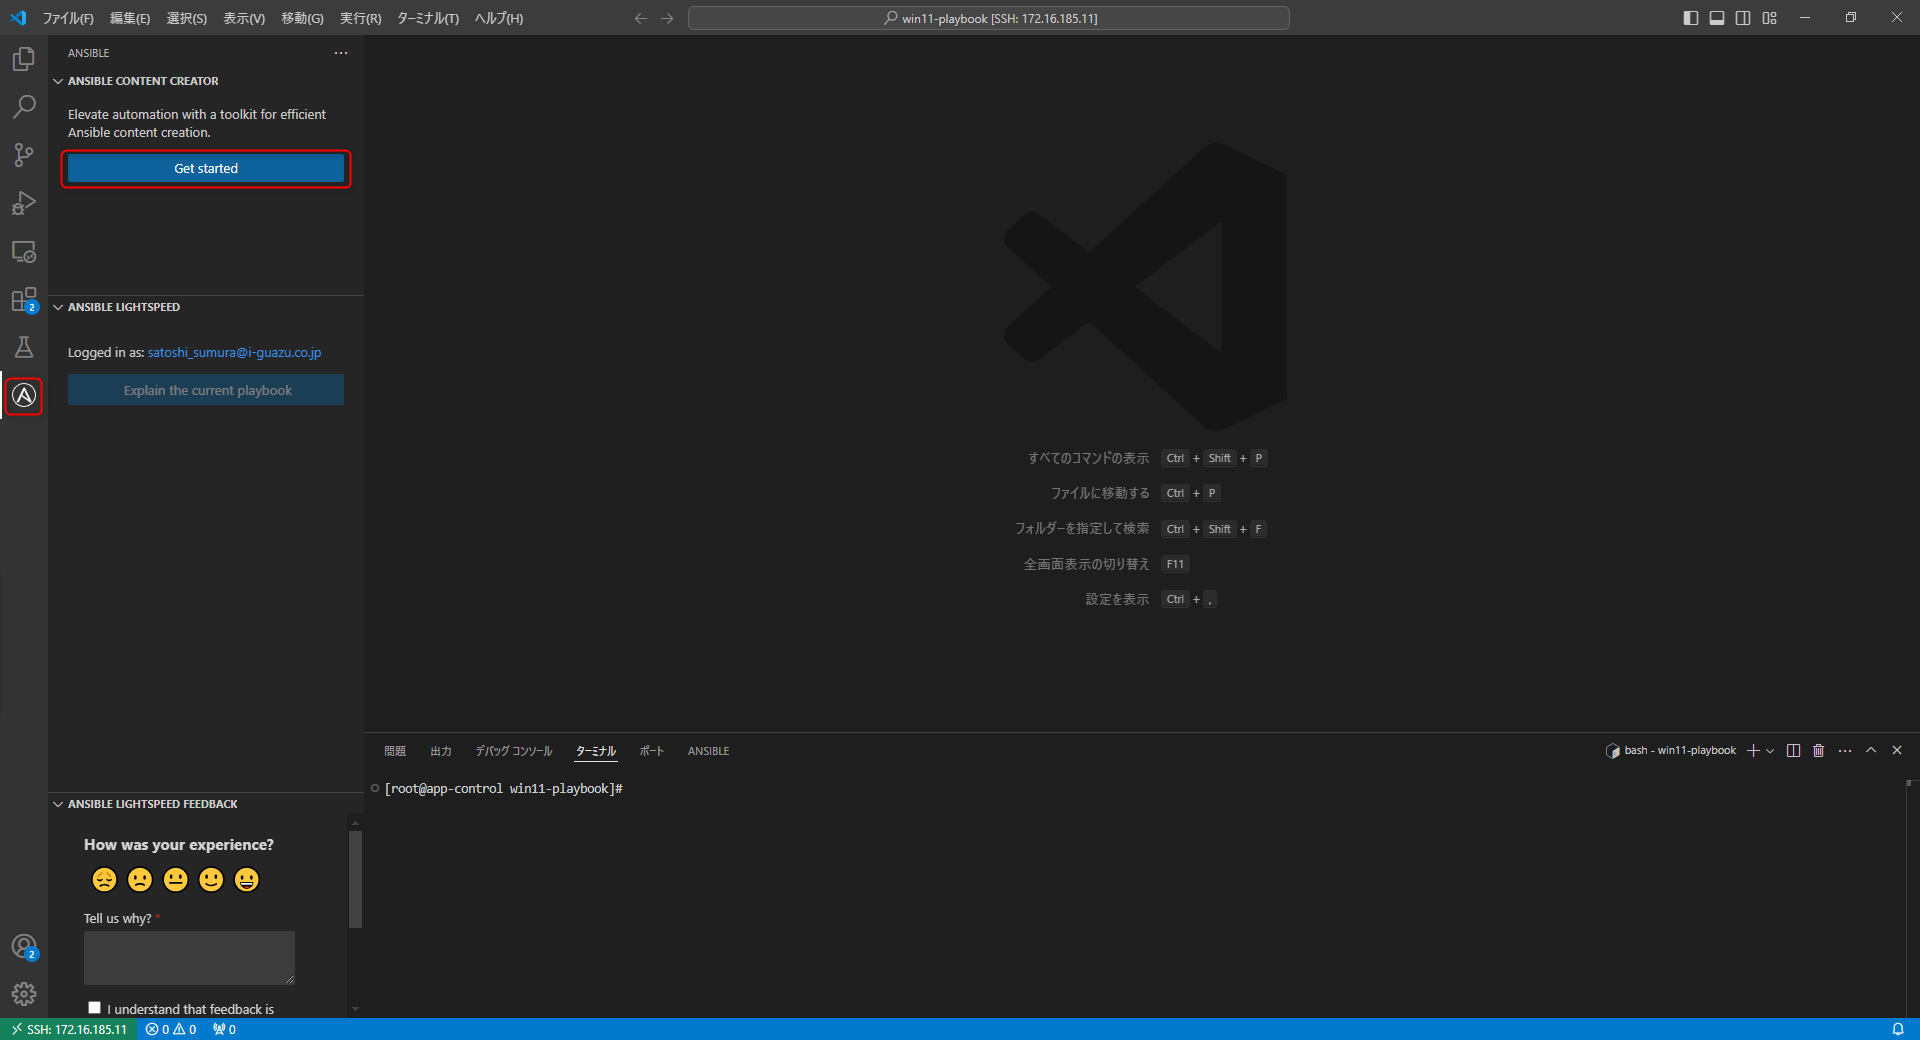Click Explain the current playbook button
Viewport: 1920px width, 1040px height.
click(206, 390)
